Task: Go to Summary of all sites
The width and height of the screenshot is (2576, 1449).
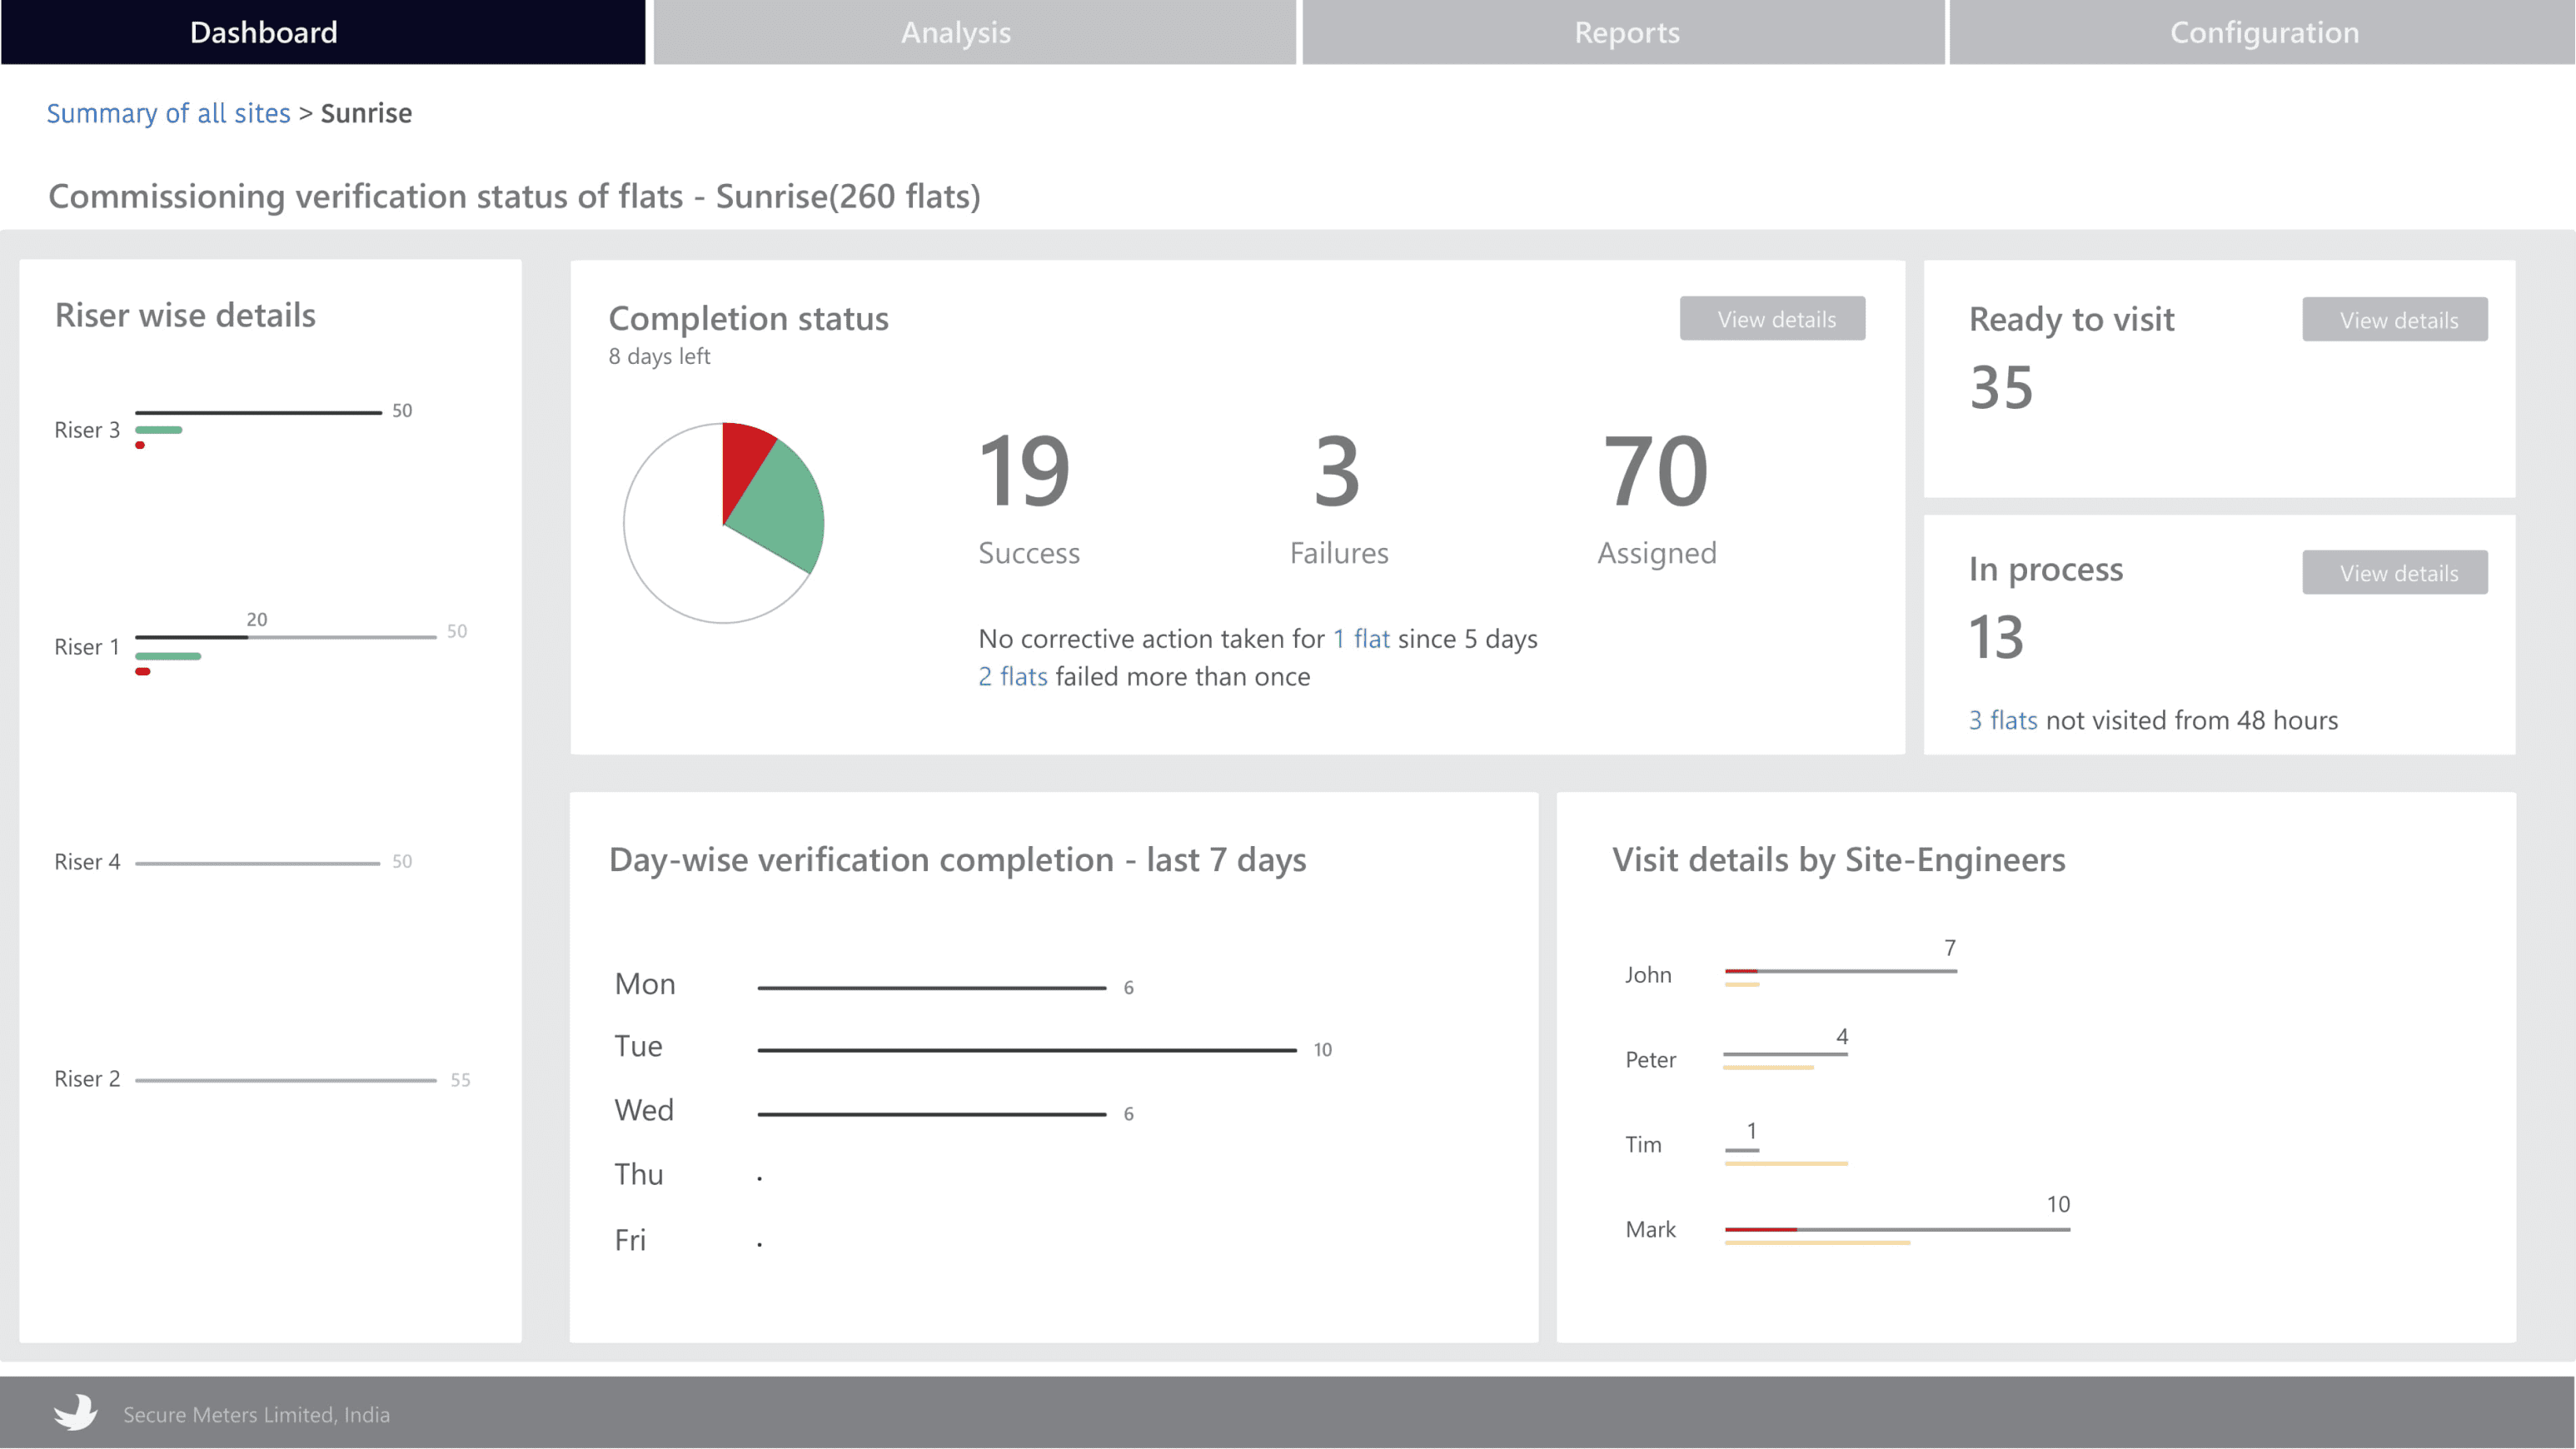Action: pos(168,113)
